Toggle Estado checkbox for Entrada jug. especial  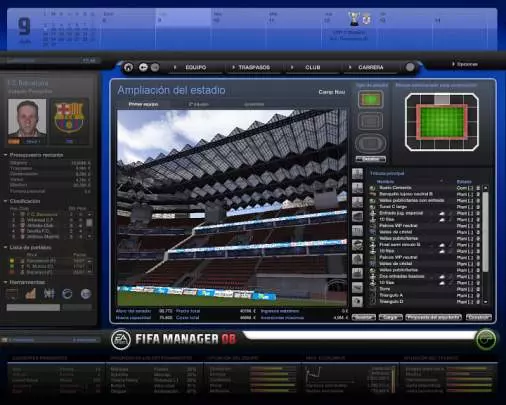click(x=478, y=213)
